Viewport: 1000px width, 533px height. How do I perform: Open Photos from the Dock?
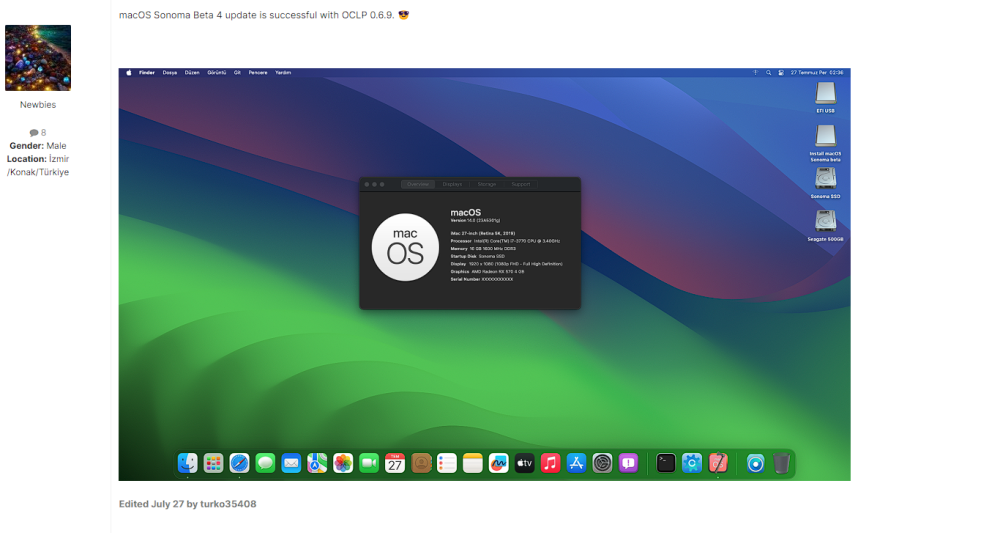click(x=343, y=464)
